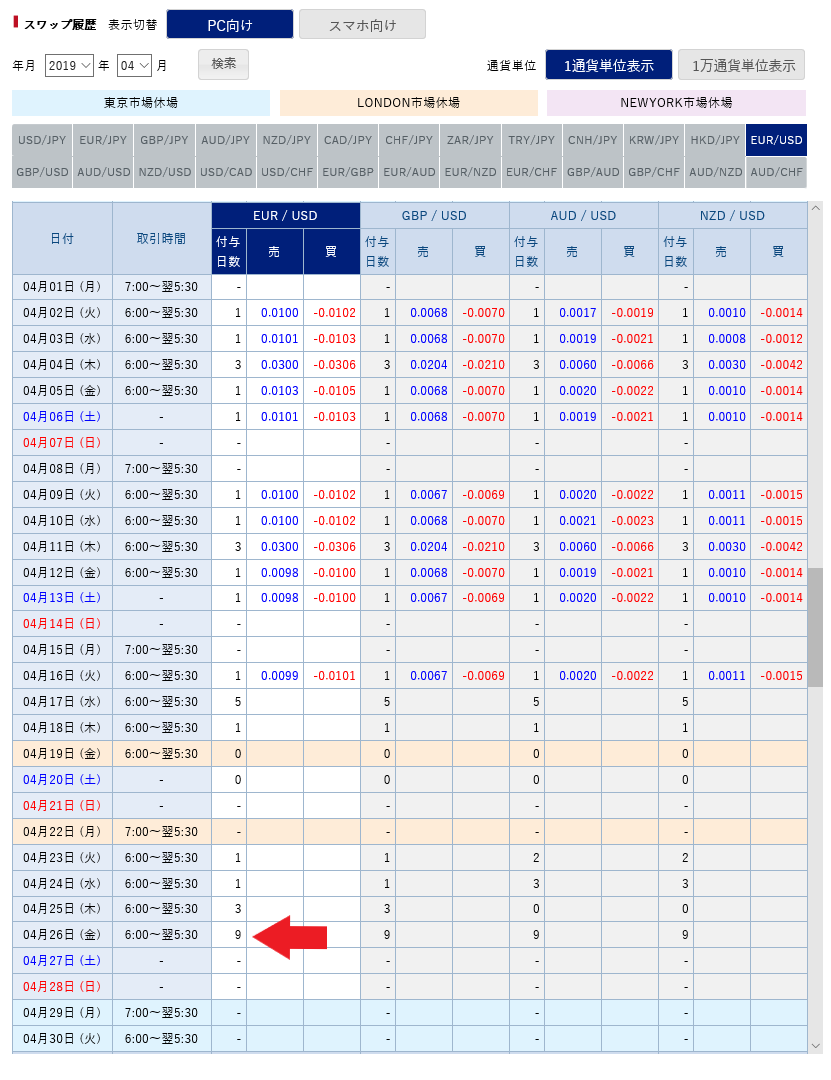Viewport: 831px width, 1080px height.
Task: Open the GBP/AUD currency tab
Action: pyautogui.click(x=593, y=172)
